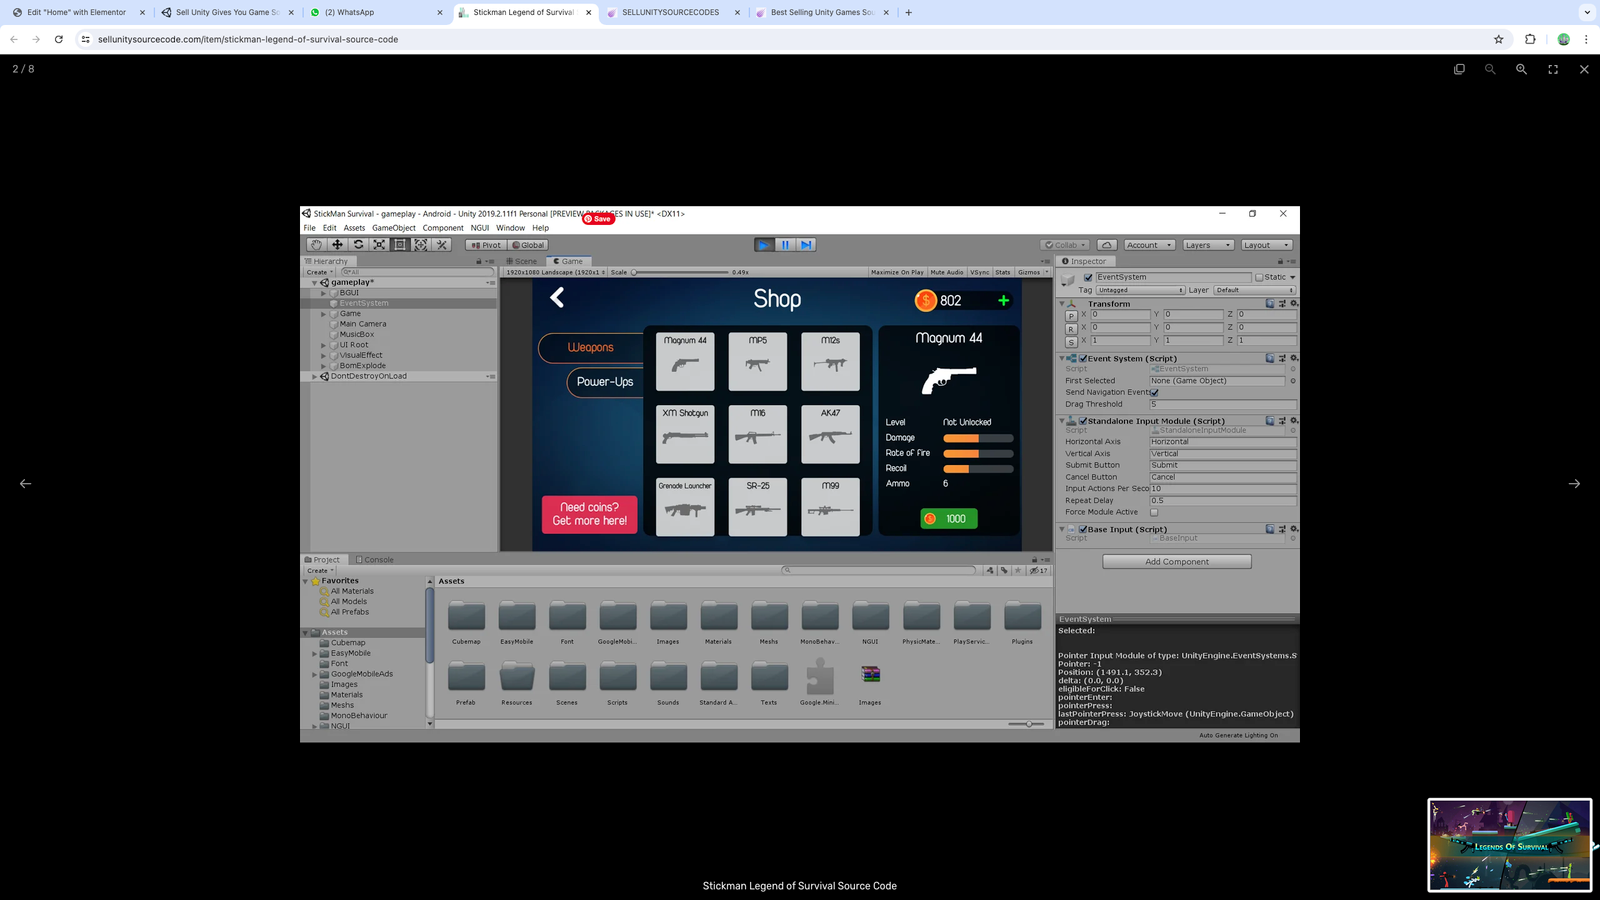
Task: Open the GameObject menu
Action: (394, 228)
